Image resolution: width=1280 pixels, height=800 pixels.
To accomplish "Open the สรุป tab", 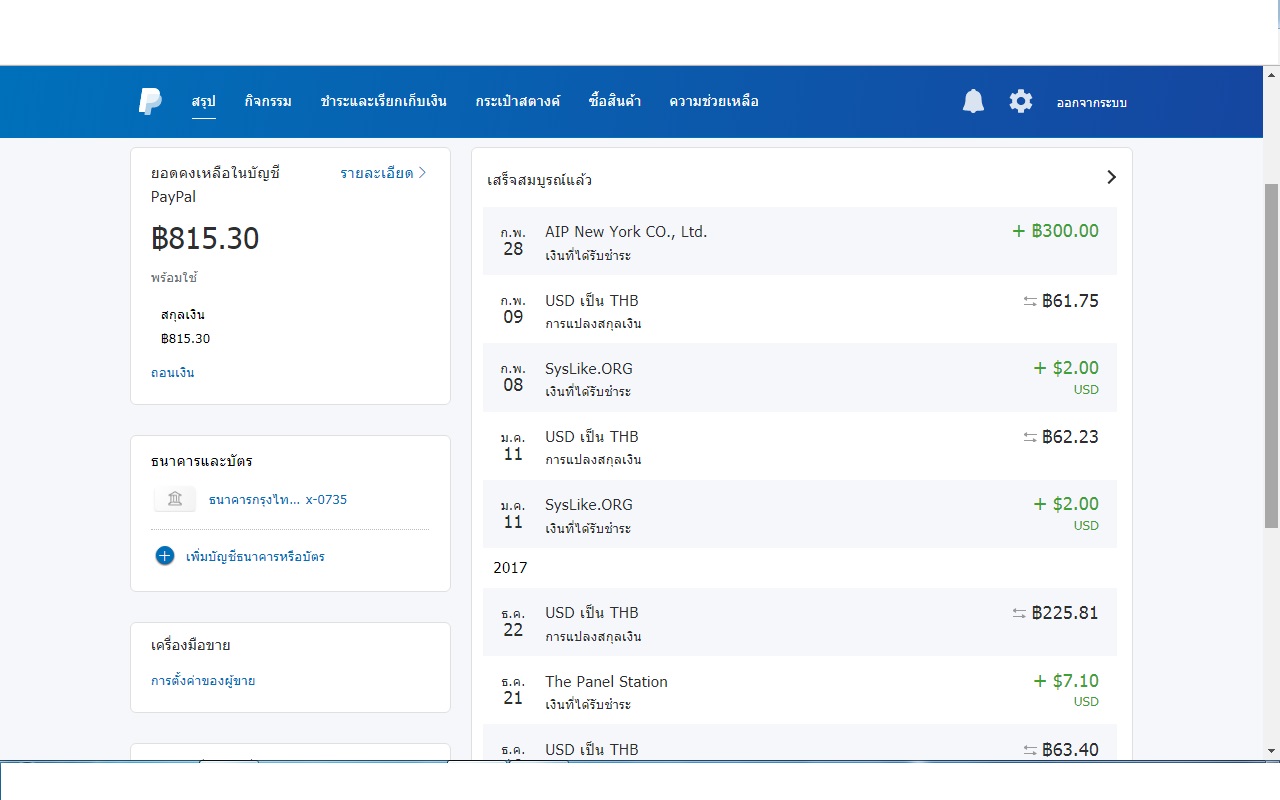I will [x=204, y=101].
